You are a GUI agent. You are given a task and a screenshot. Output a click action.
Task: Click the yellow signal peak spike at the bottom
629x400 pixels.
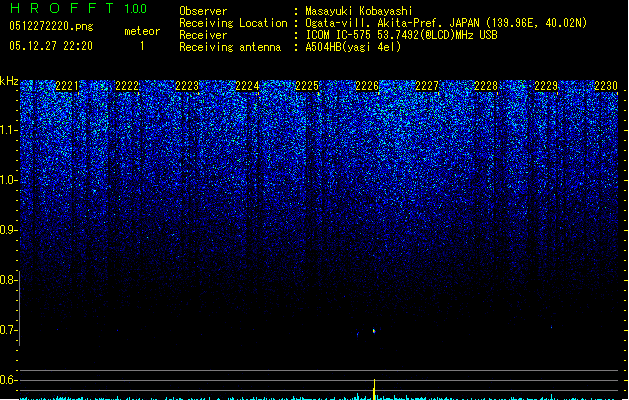(374, 389)
